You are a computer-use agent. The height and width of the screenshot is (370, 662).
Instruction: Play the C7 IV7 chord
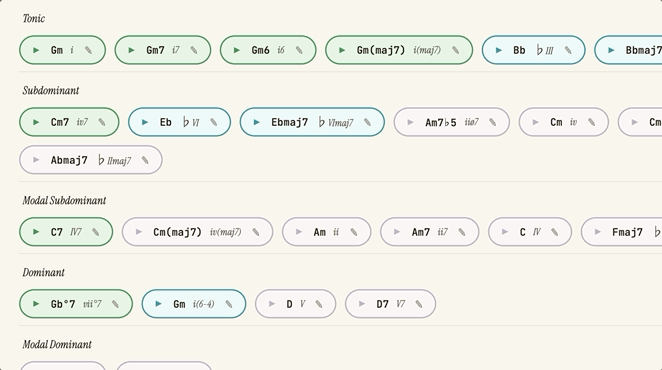(36, 232)
